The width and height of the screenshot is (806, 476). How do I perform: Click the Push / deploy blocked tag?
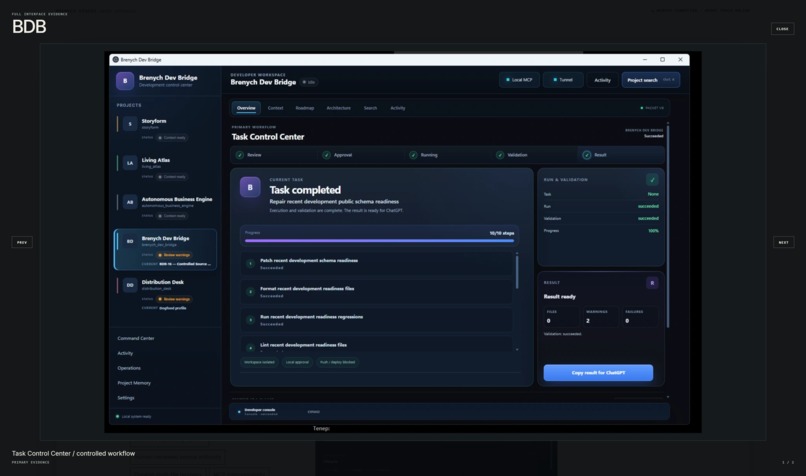[337, 362]
